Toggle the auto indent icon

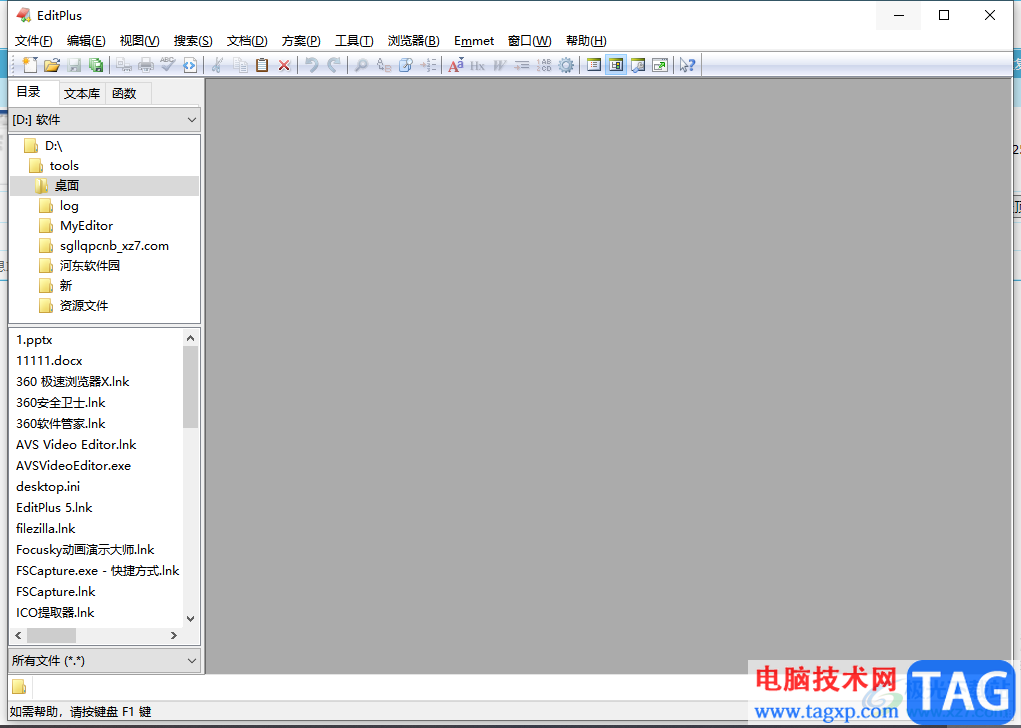(x=522, y=64)
